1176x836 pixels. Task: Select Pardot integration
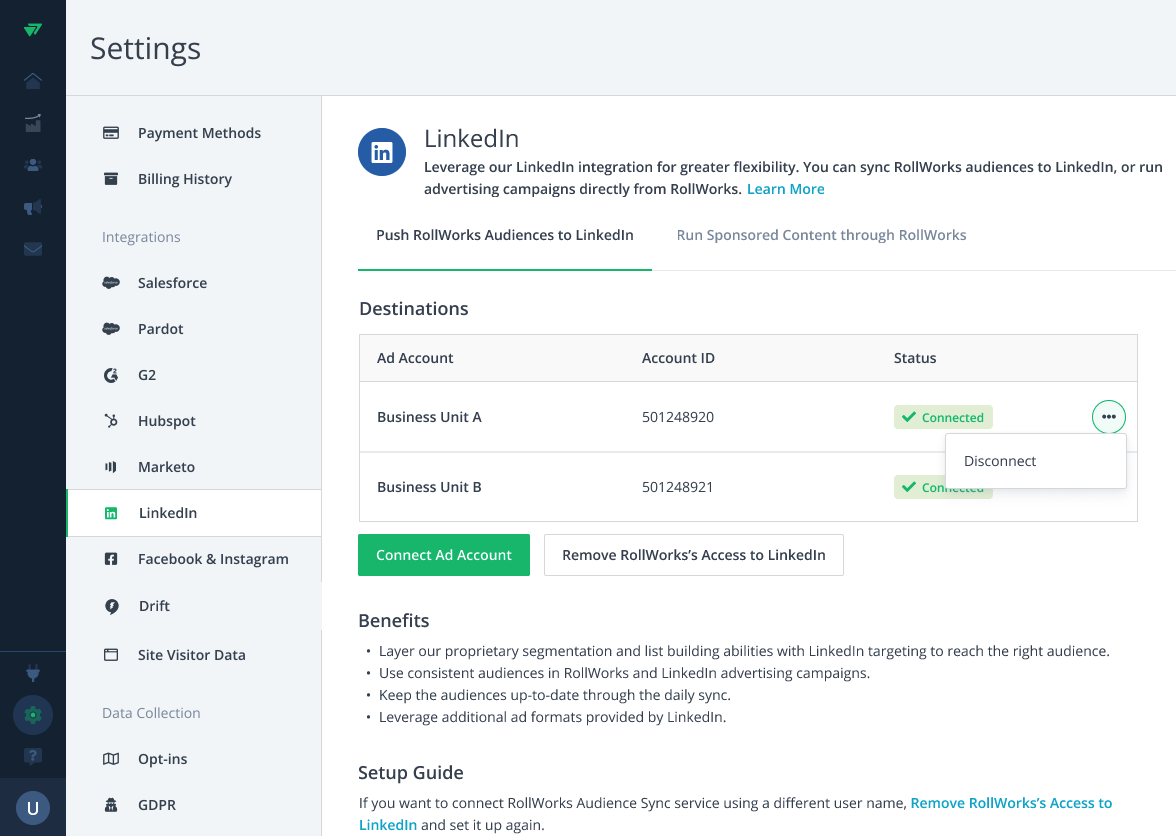pos(160,328)
